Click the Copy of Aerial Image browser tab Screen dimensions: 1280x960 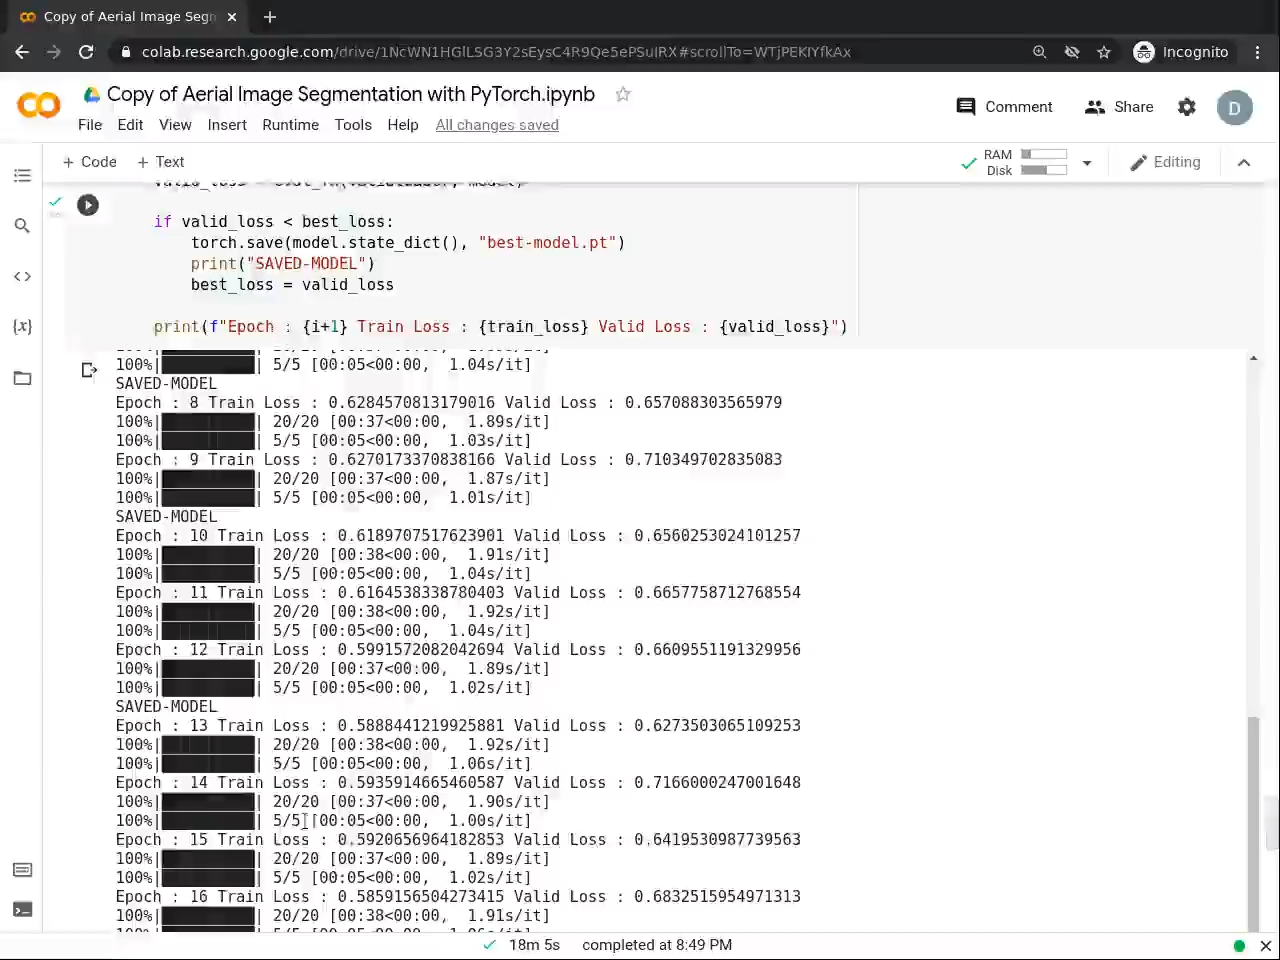[x=128, y=17]
